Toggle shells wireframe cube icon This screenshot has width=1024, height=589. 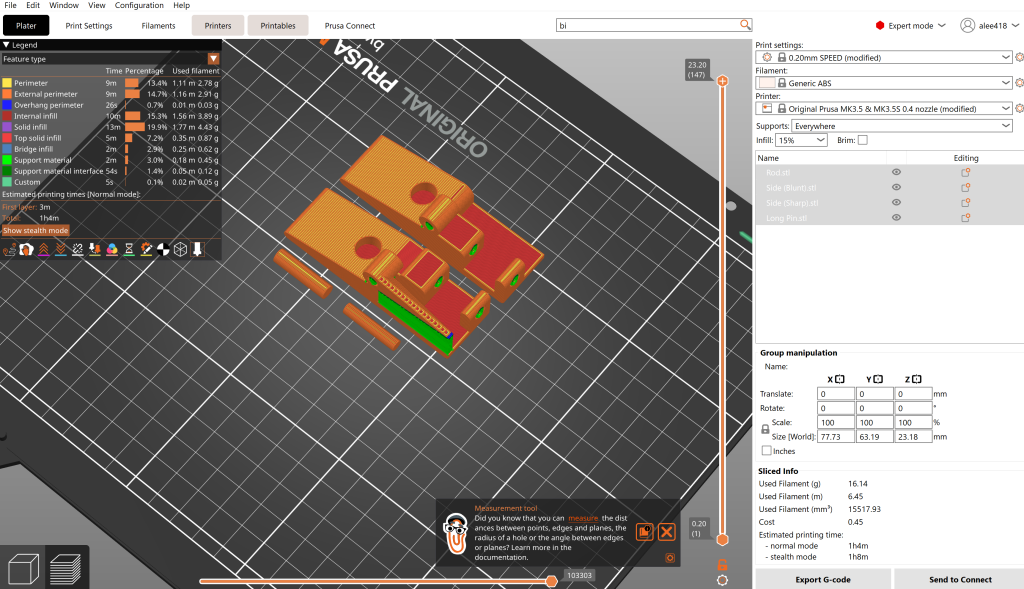(x=180, y=249)
